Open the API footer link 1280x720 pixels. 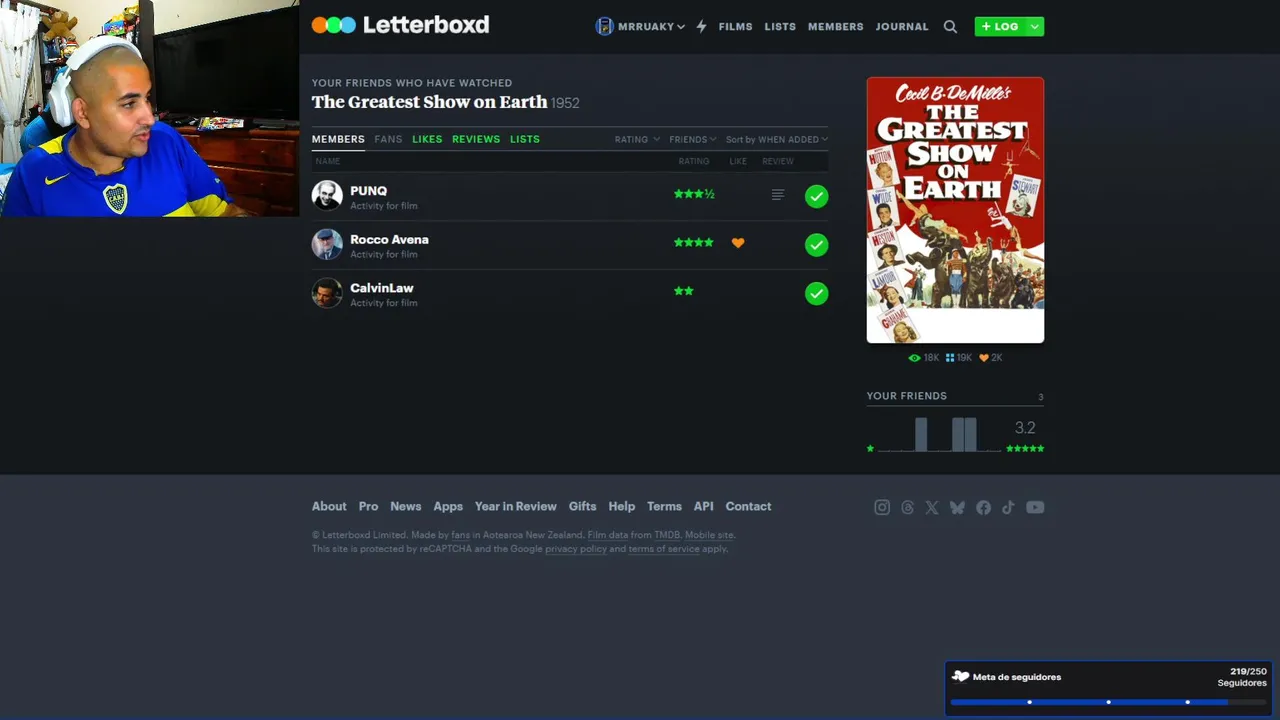tap(703, 506)
